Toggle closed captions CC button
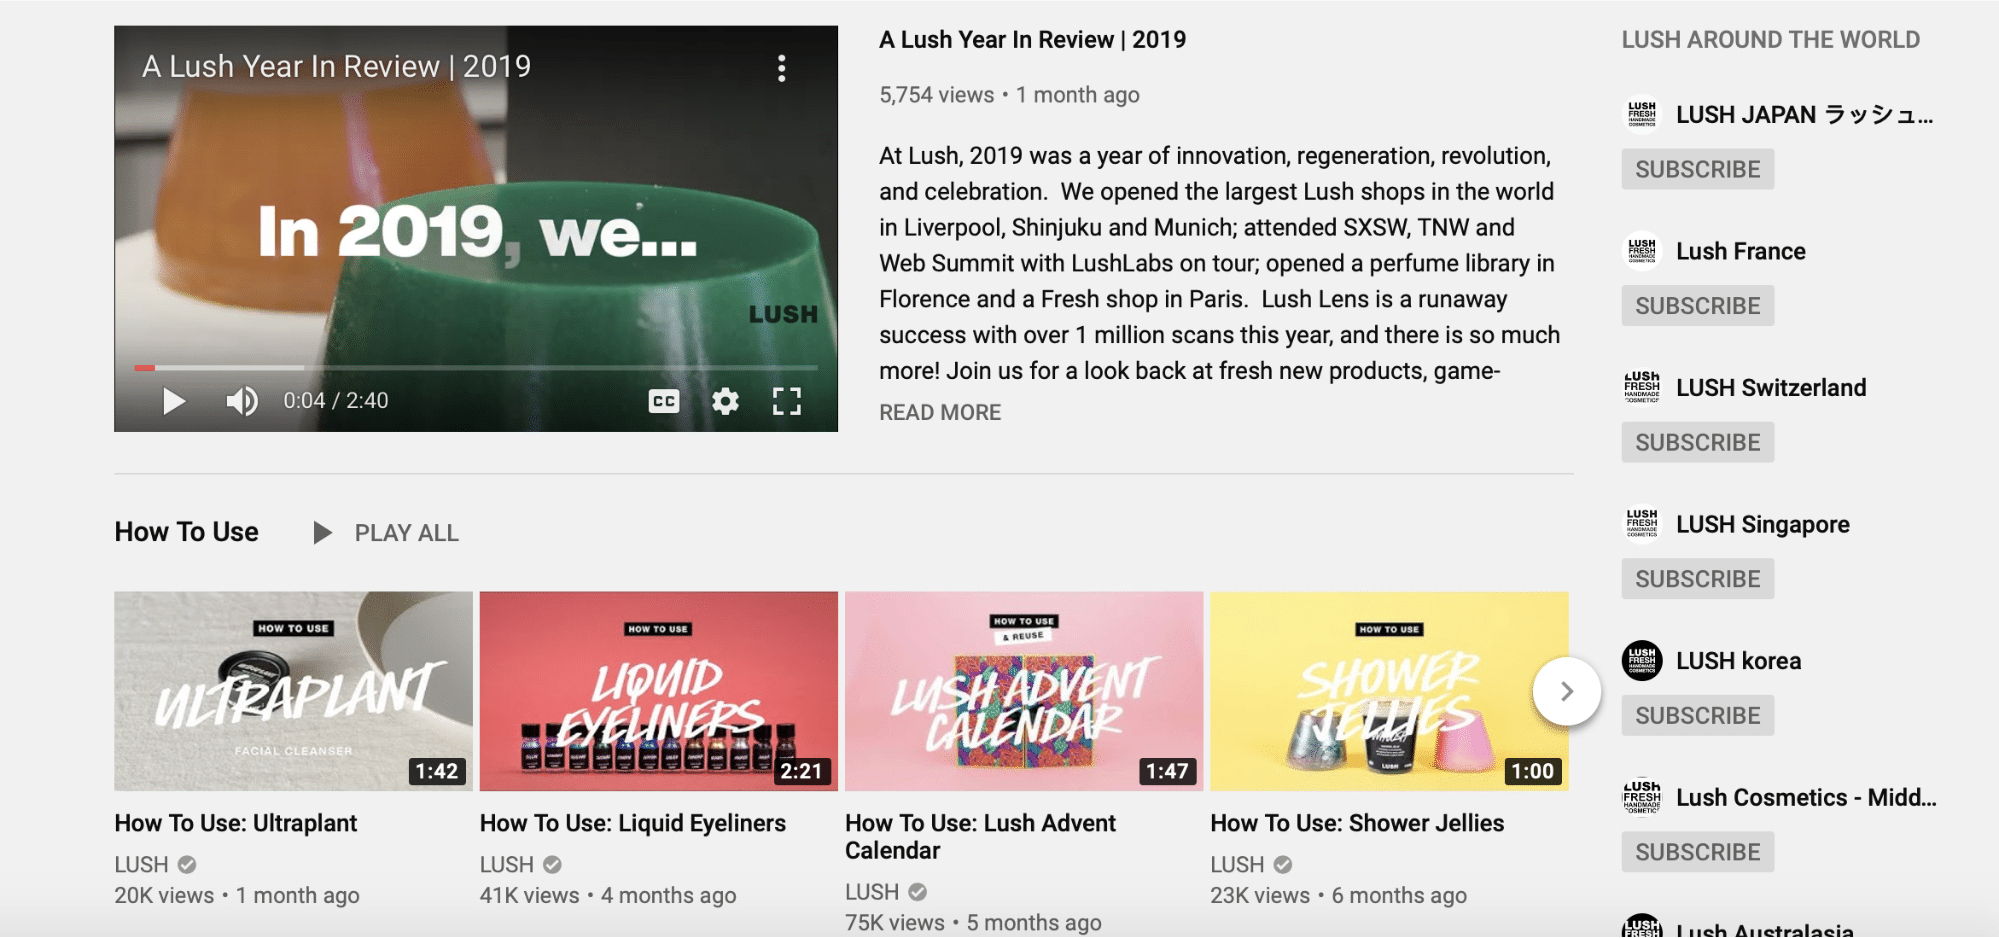 click(664, 401)
